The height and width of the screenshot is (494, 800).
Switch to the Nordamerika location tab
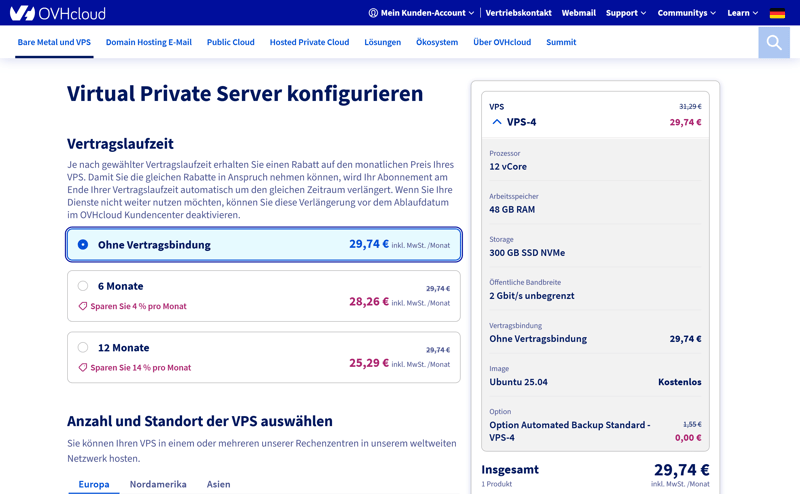[x=158, y=484]
